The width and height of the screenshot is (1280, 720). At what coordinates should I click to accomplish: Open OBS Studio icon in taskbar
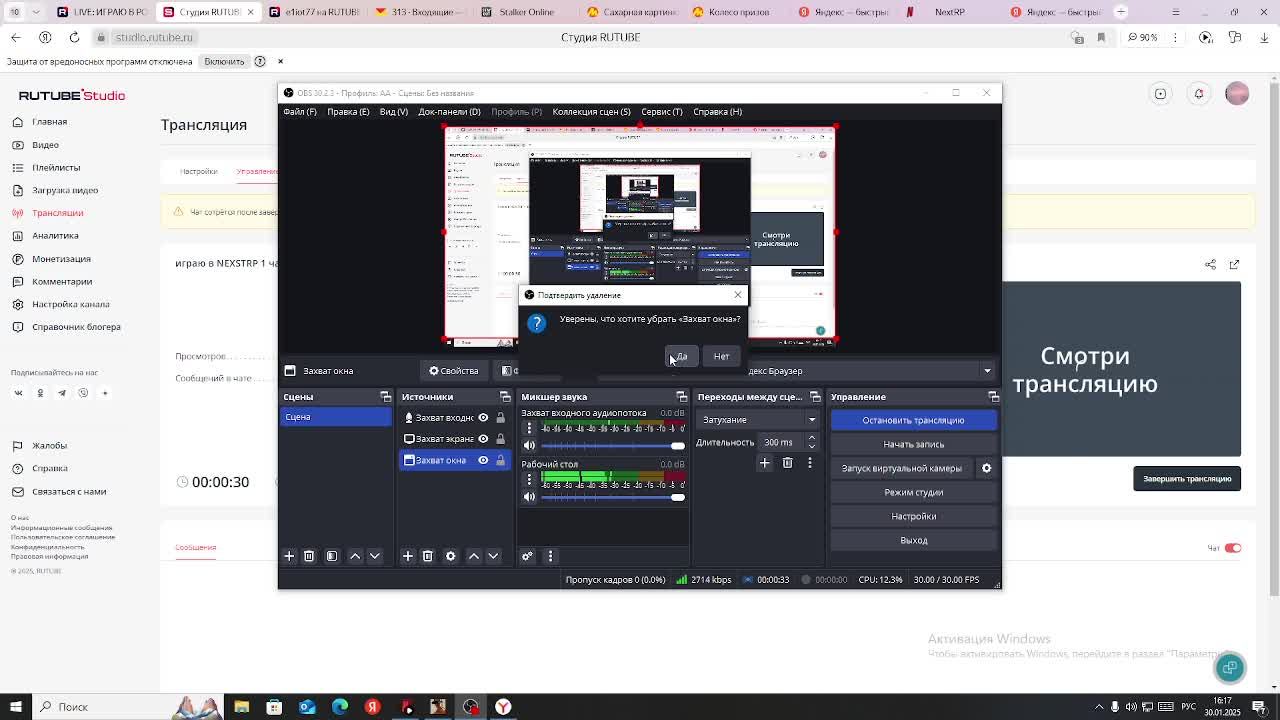coord(471,707)
